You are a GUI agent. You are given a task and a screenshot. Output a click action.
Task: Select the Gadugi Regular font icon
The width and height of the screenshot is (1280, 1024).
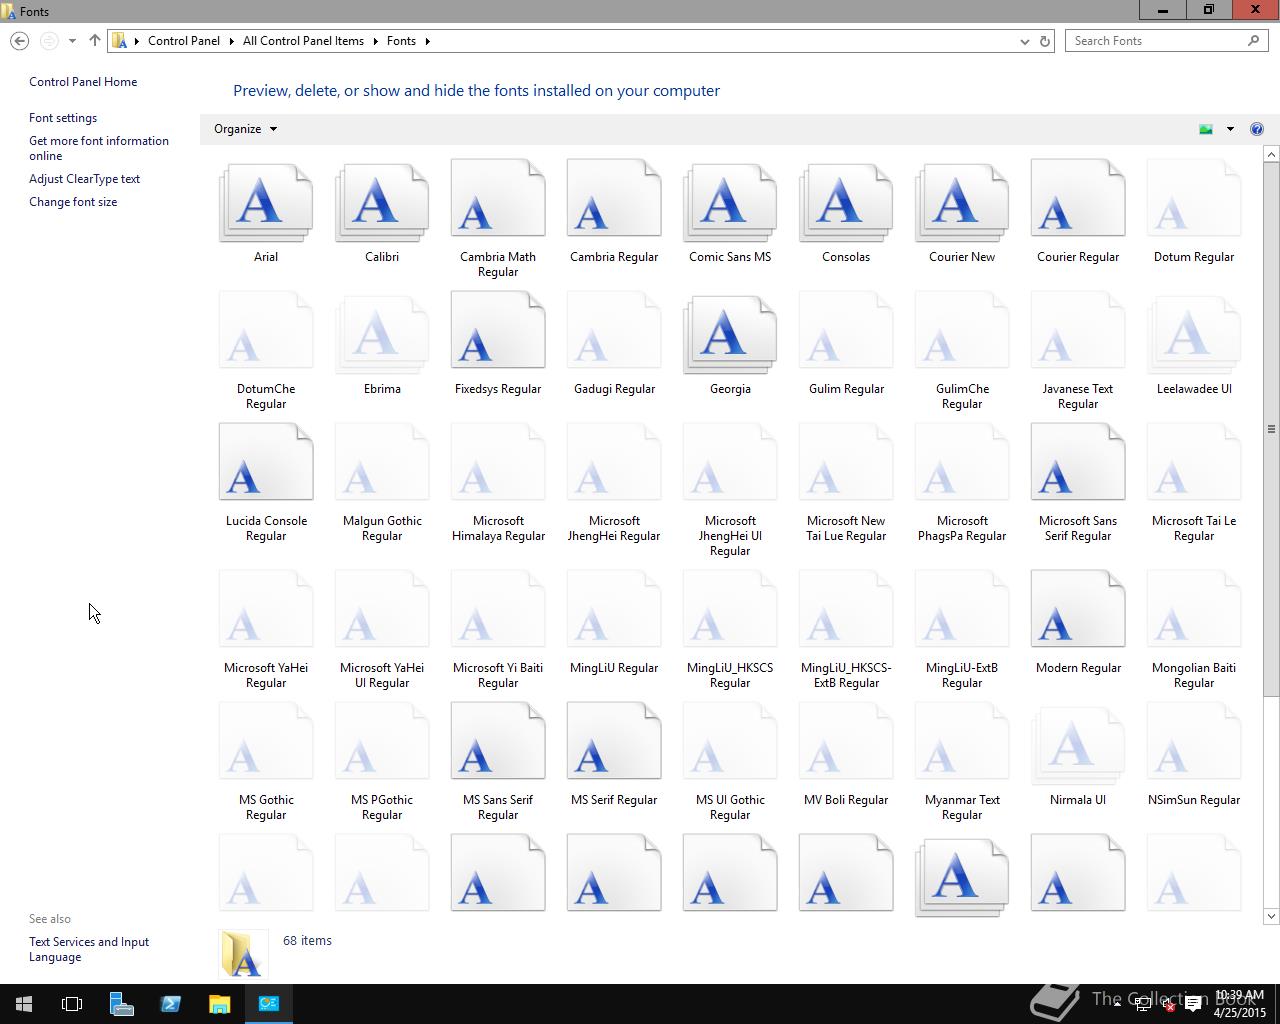[x=614, y=330]
